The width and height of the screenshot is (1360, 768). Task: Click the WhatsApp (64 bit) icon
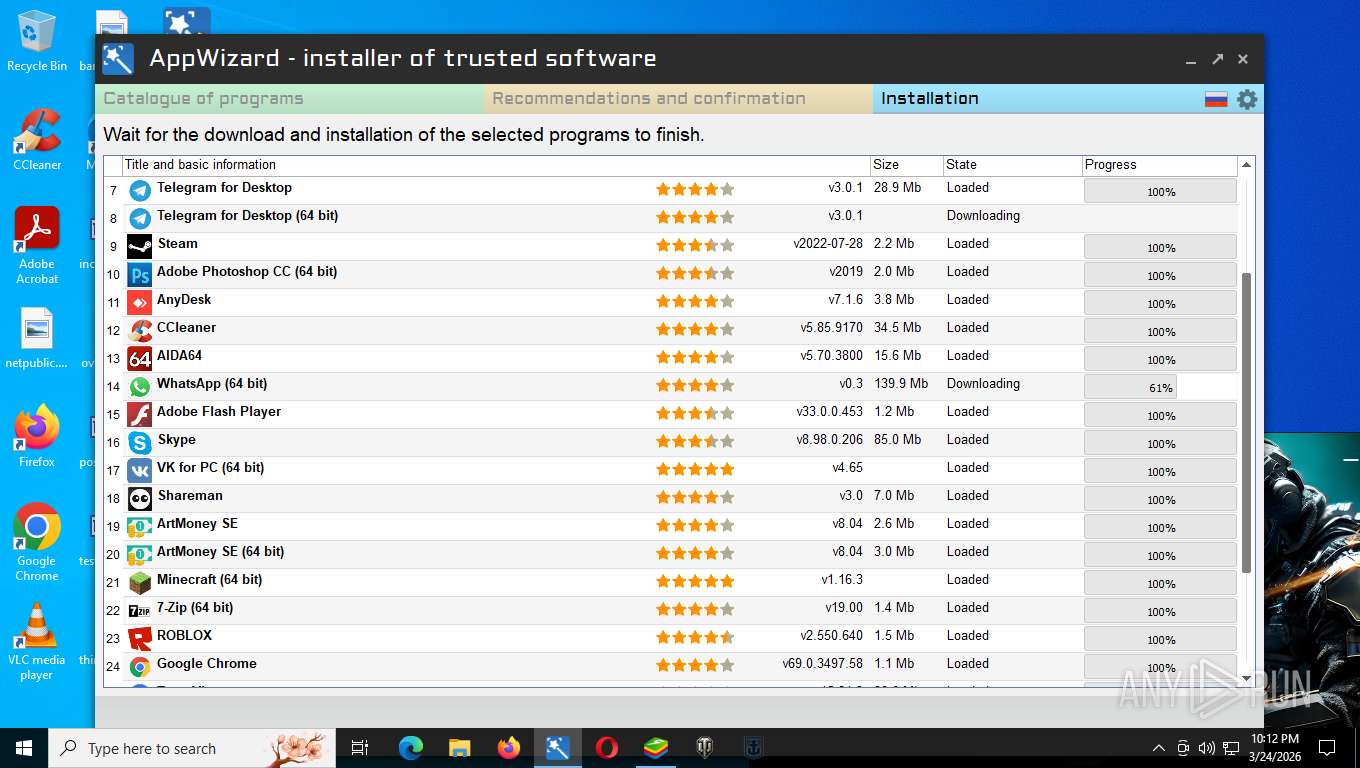pos(140,386)
